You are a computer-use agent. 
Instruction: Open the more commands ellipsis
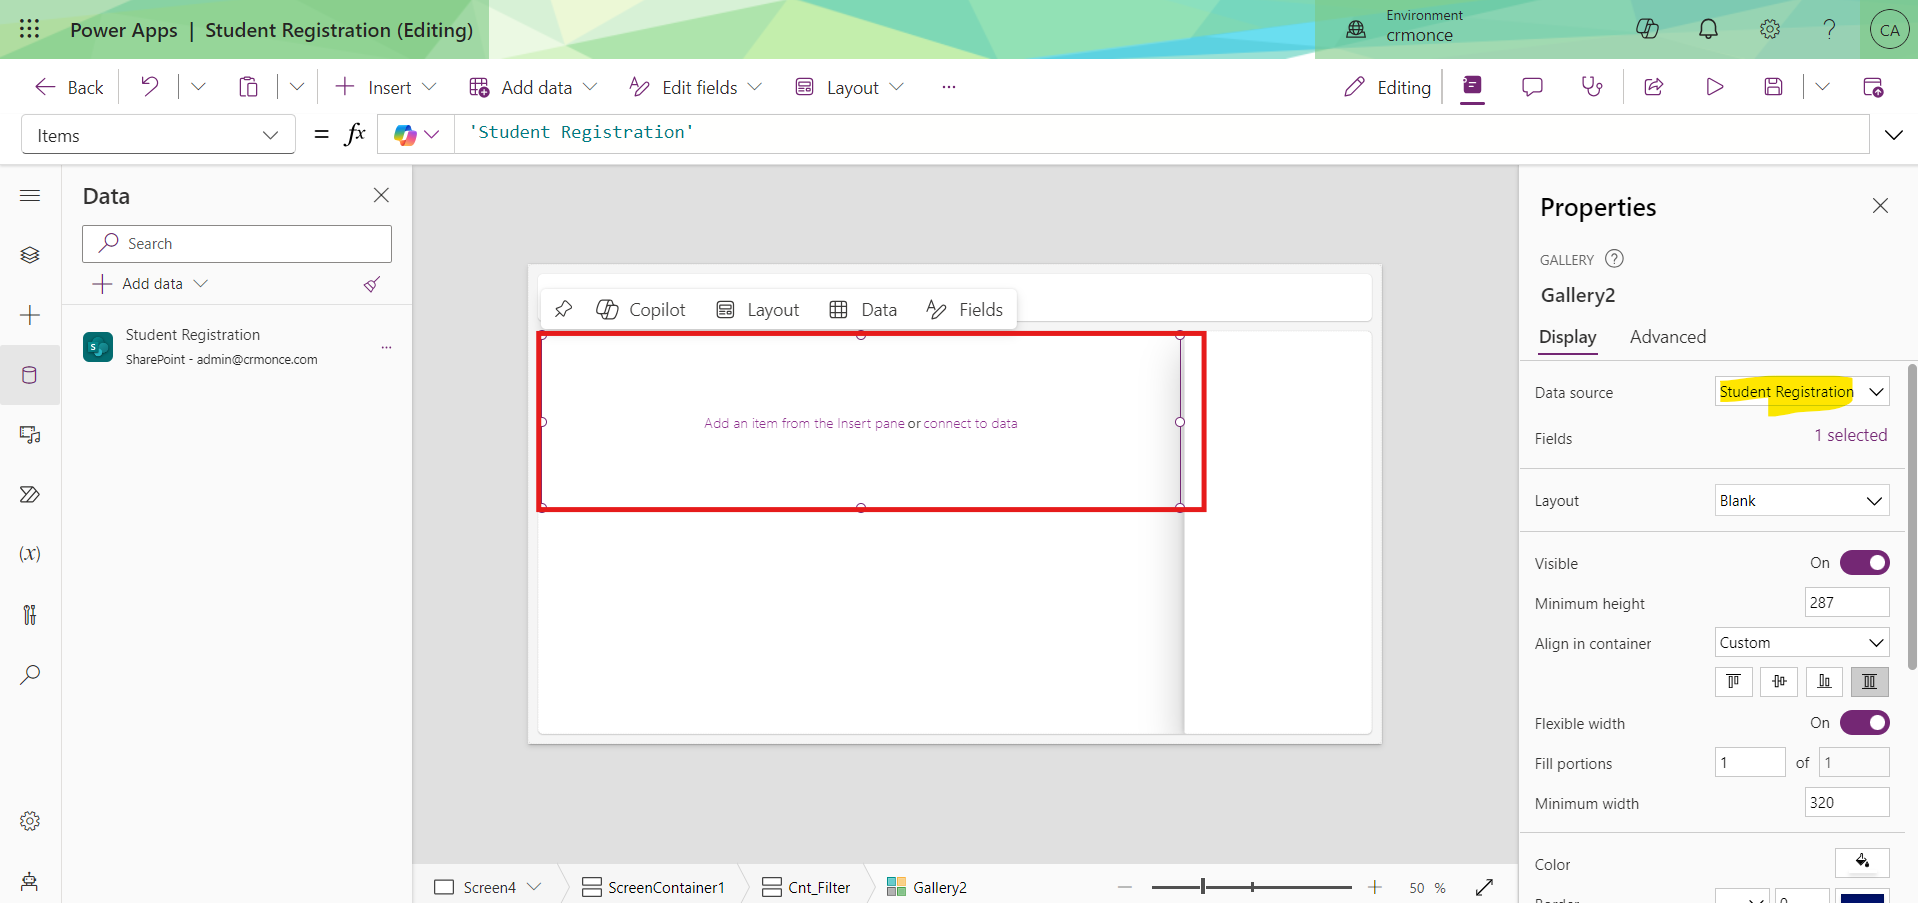[x=949, y=87]
